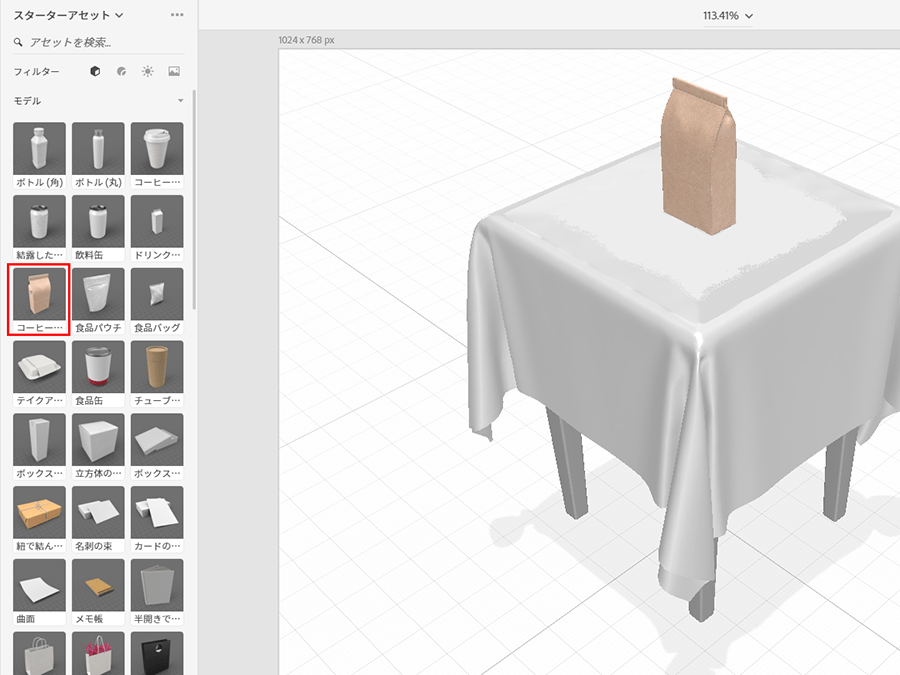The height and width of the screenshot is (675, 900).
Task: Select the メモ帳 model thumbnail
Action: 98,586
